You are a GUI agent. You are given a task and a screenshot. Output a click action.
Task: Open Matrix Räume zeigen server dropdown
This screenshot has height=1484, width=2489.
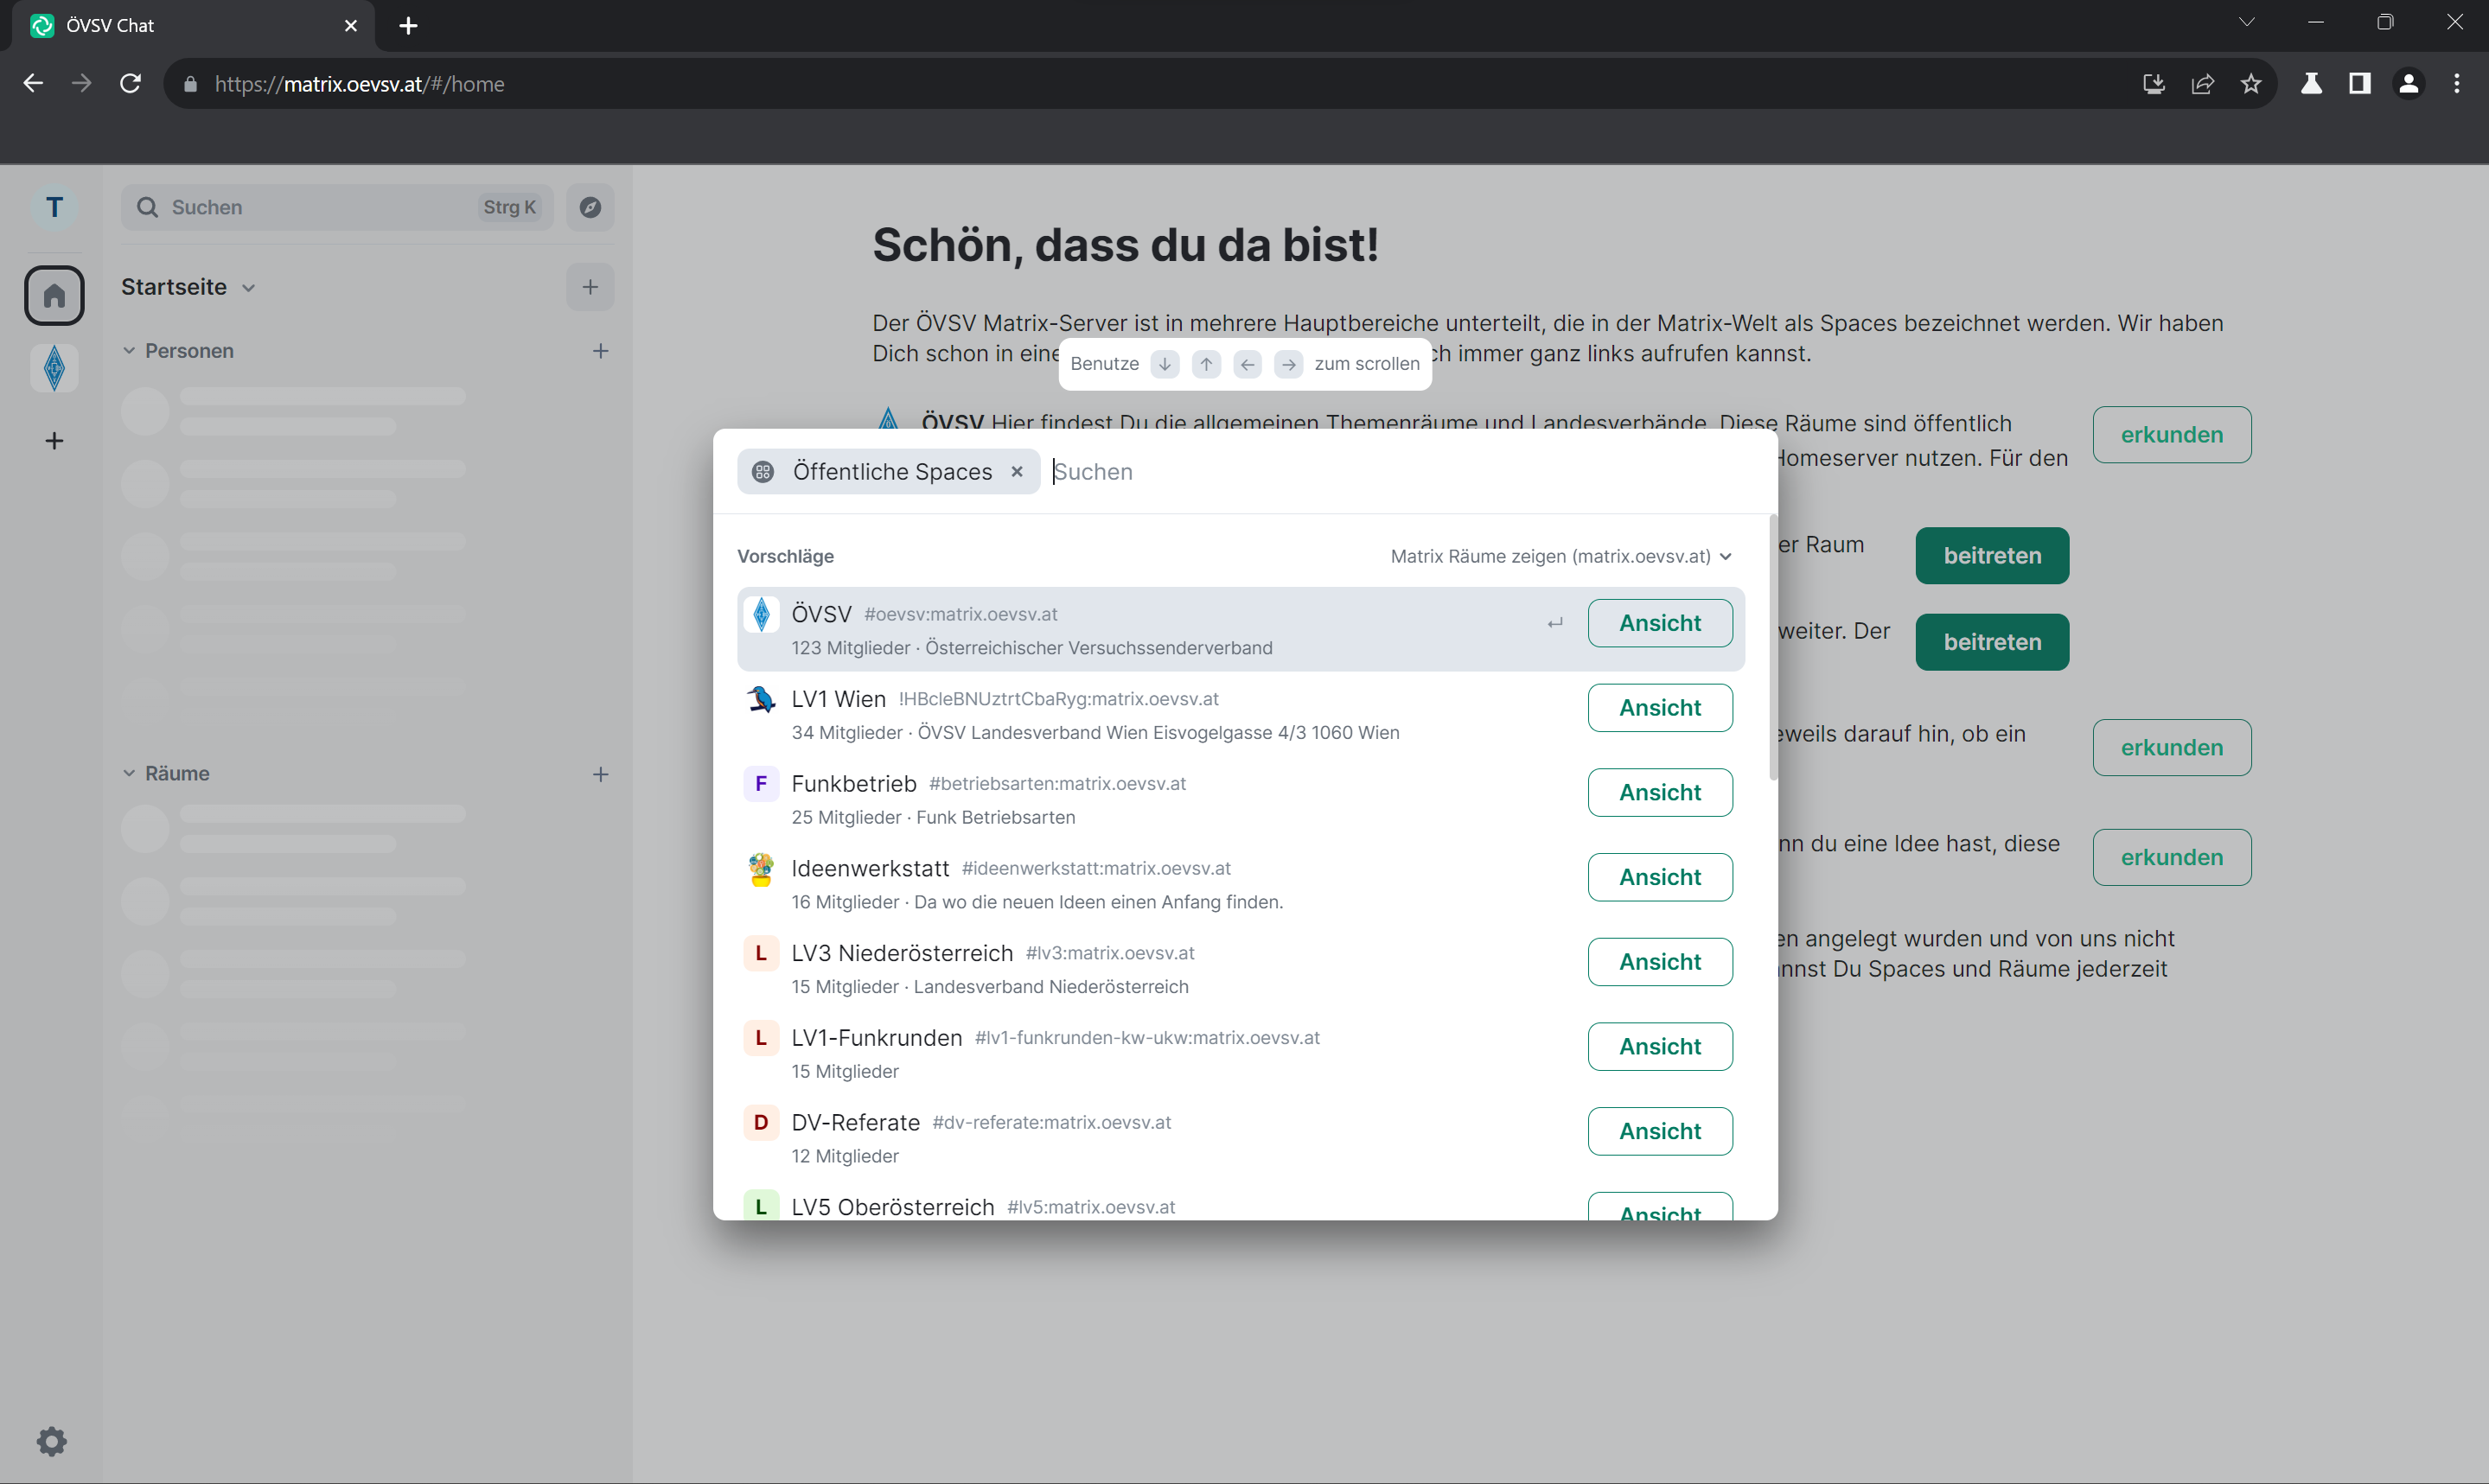[x=1561, y=556]
